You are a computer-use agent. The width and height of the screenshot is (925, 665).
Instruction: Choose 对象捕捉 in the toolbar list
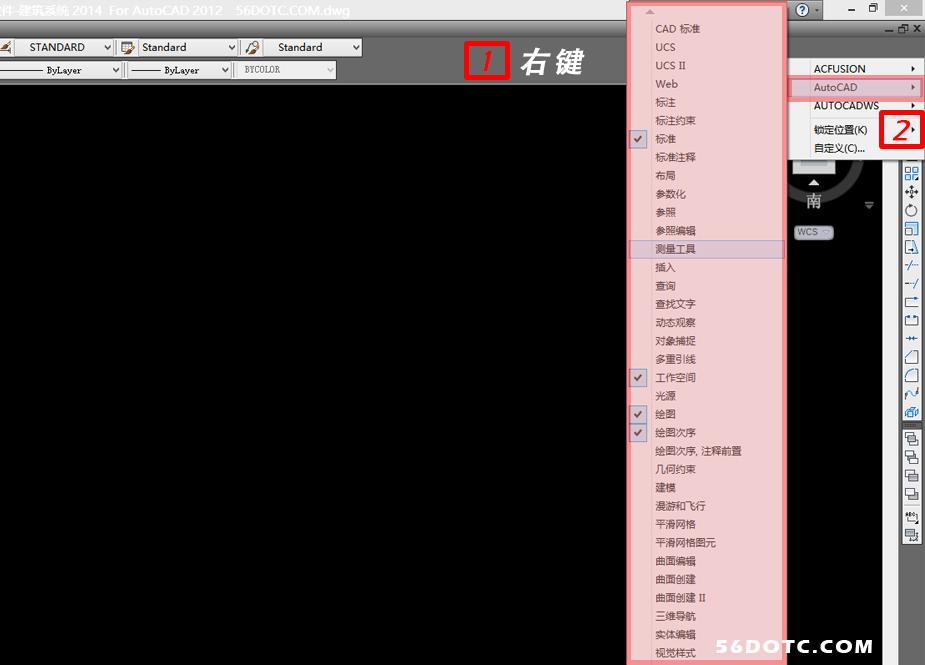pyautogui.click(x=675, y=341)
